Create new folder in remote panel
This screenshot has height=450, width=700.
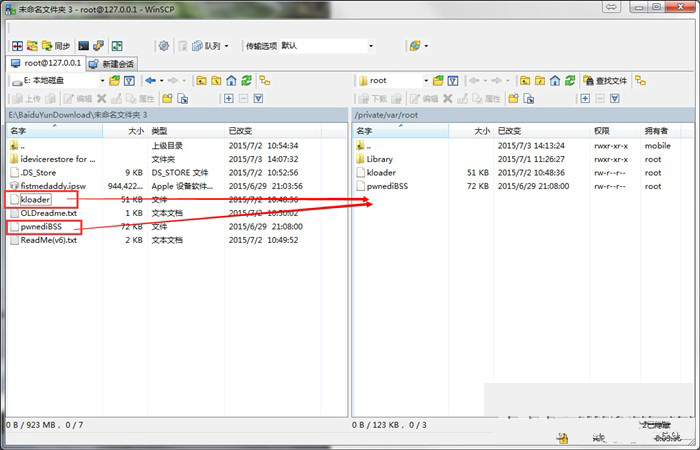[x=513, y=98]
